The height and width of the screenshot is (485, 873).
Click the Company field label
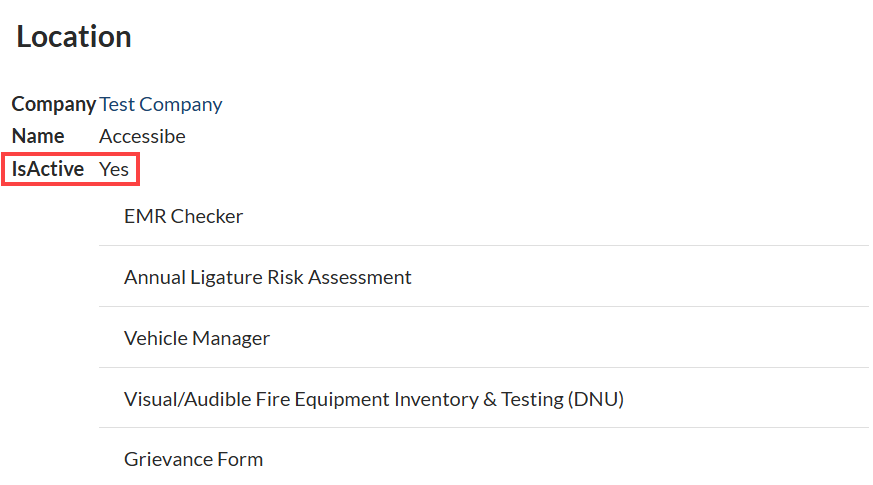point(54,104)
